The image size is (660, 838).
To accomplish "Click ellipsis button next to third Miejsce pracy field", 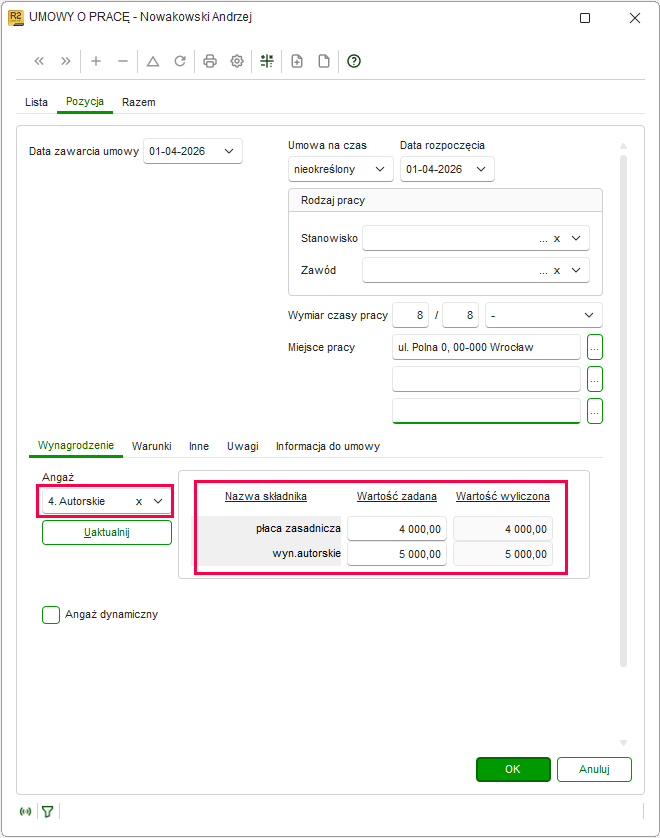I will 595,412.
